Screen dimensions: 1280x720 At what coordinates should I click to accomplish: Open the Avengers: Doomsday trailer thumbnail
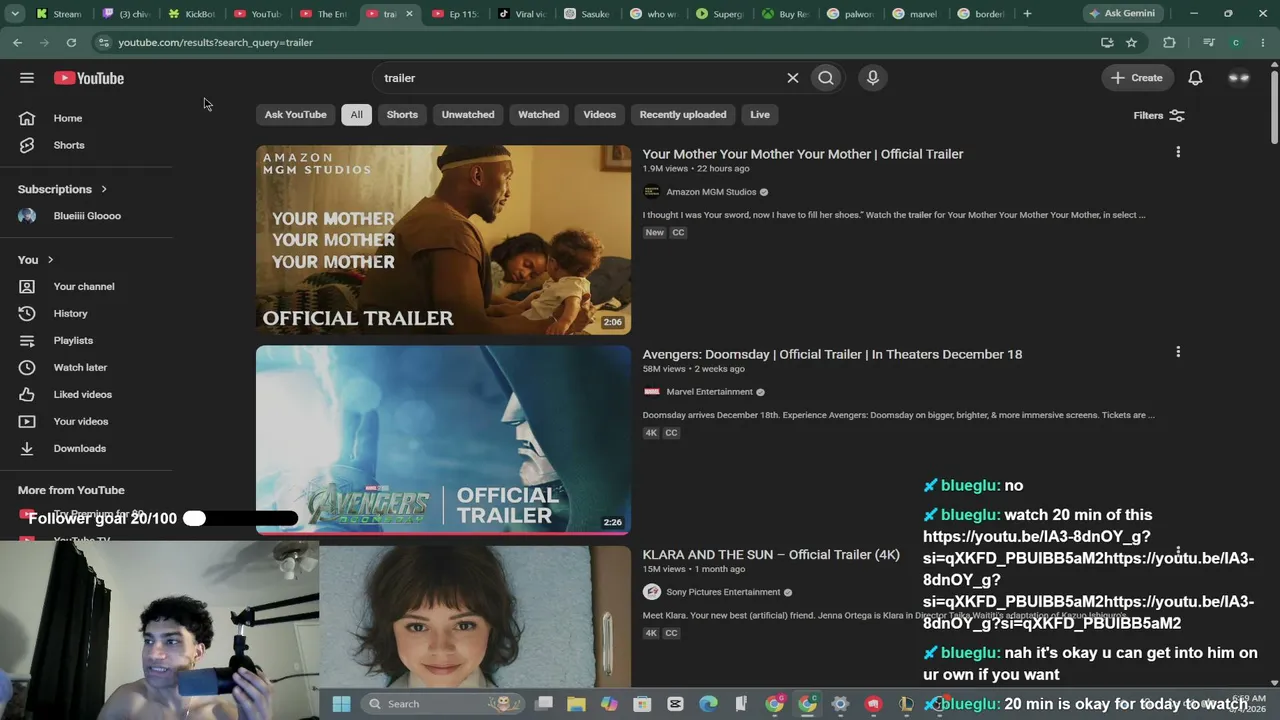click(443, 440)
